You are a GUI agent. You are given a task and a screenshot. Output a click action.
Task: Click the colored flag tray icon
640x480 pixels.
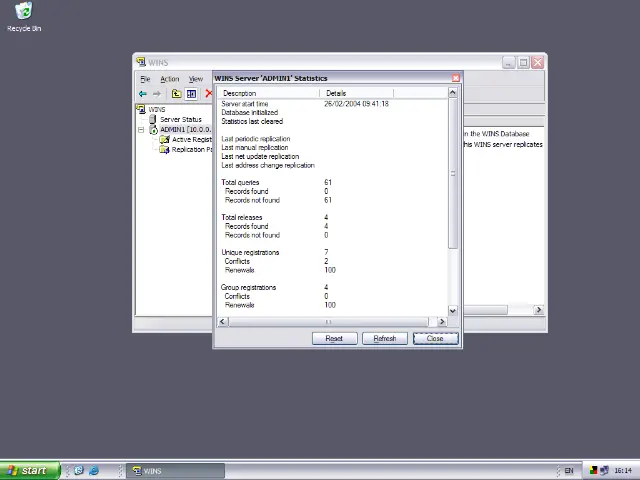point(593,471)
